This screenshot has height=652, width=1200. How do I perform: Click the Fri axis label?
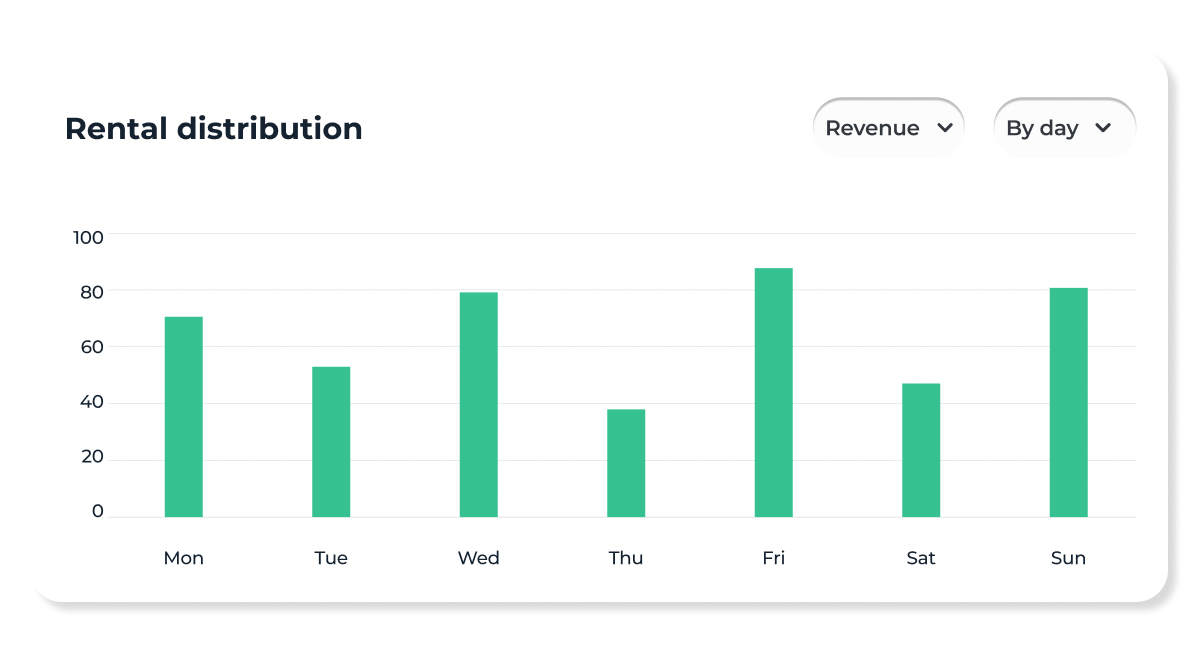coord(773,557)
